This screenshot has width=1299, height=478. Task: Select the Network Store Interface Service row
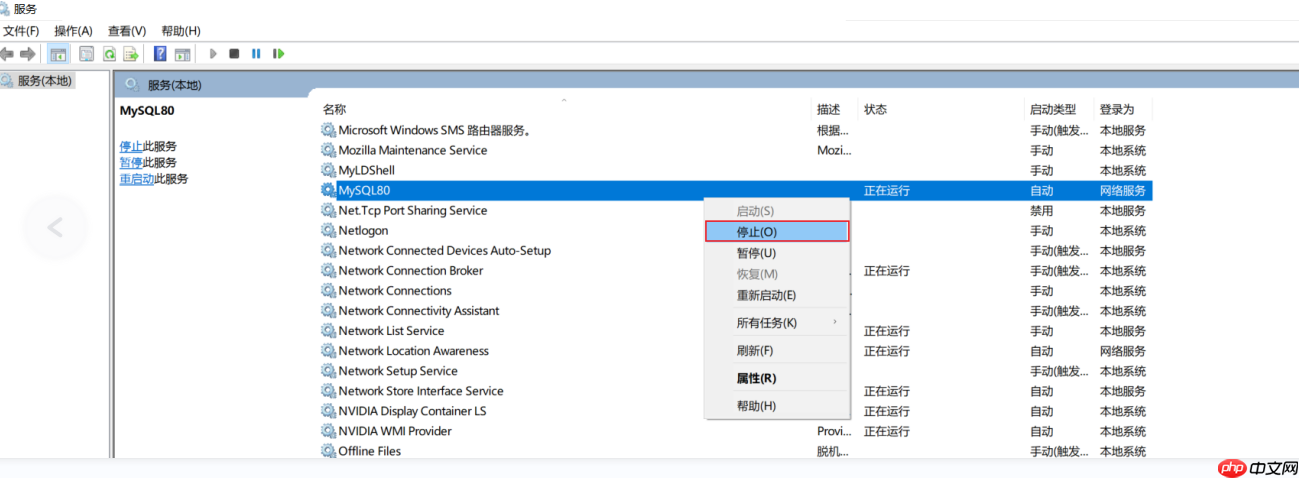point(736,391)
